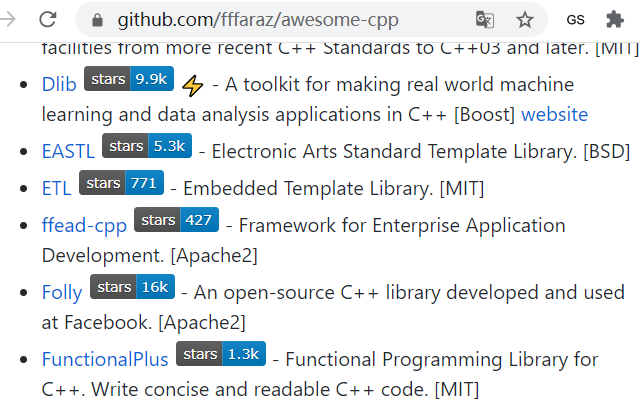
Task: Open the Extensions puzzle piece menu
Action: 615,20
